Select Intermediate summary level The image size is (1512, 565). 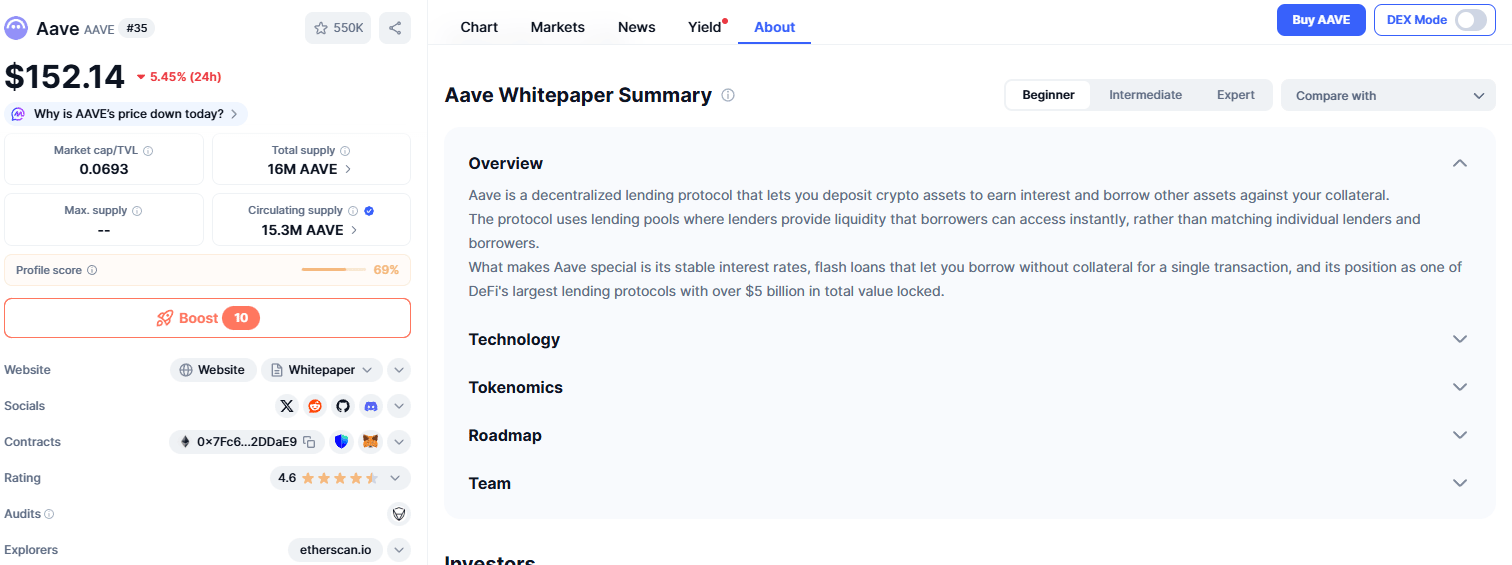coord(1145,95)
